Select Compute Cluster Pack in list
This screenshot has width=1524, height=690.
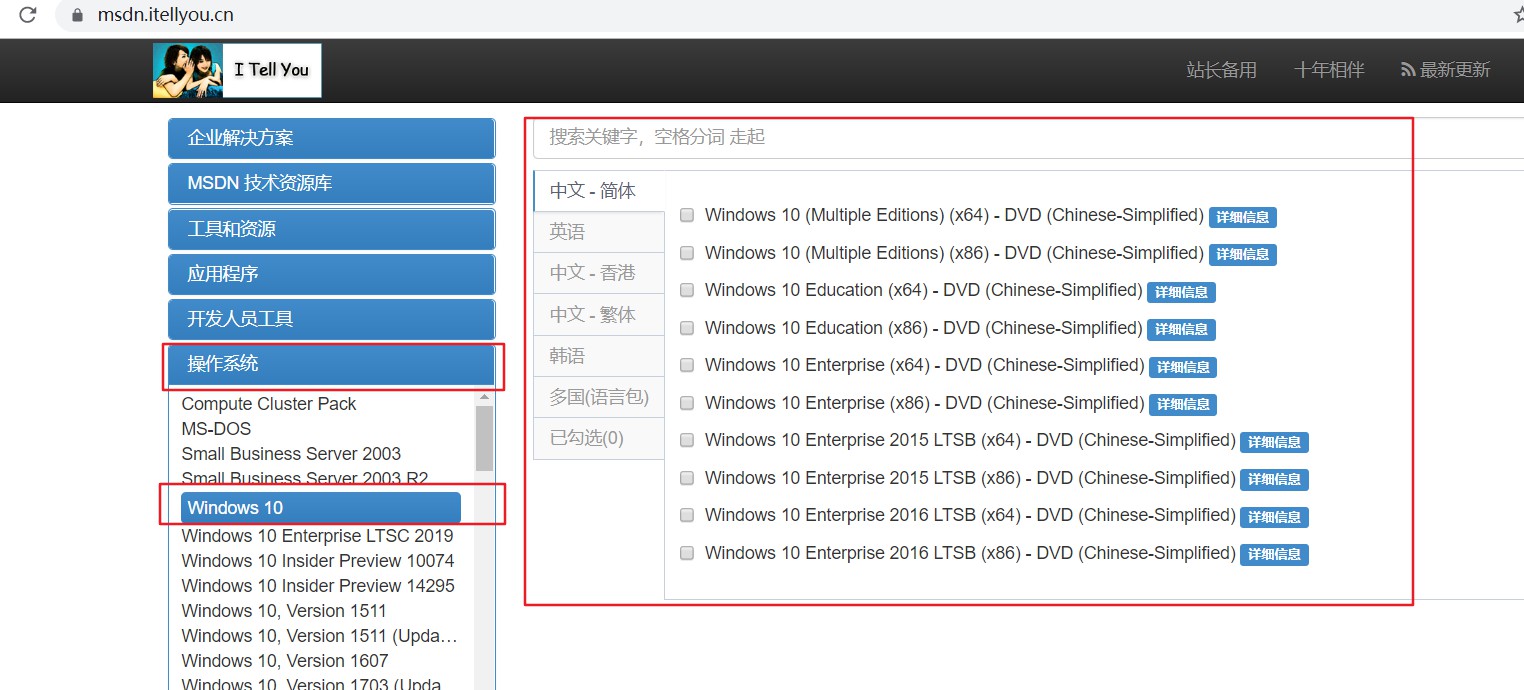(x=269, y=404)
